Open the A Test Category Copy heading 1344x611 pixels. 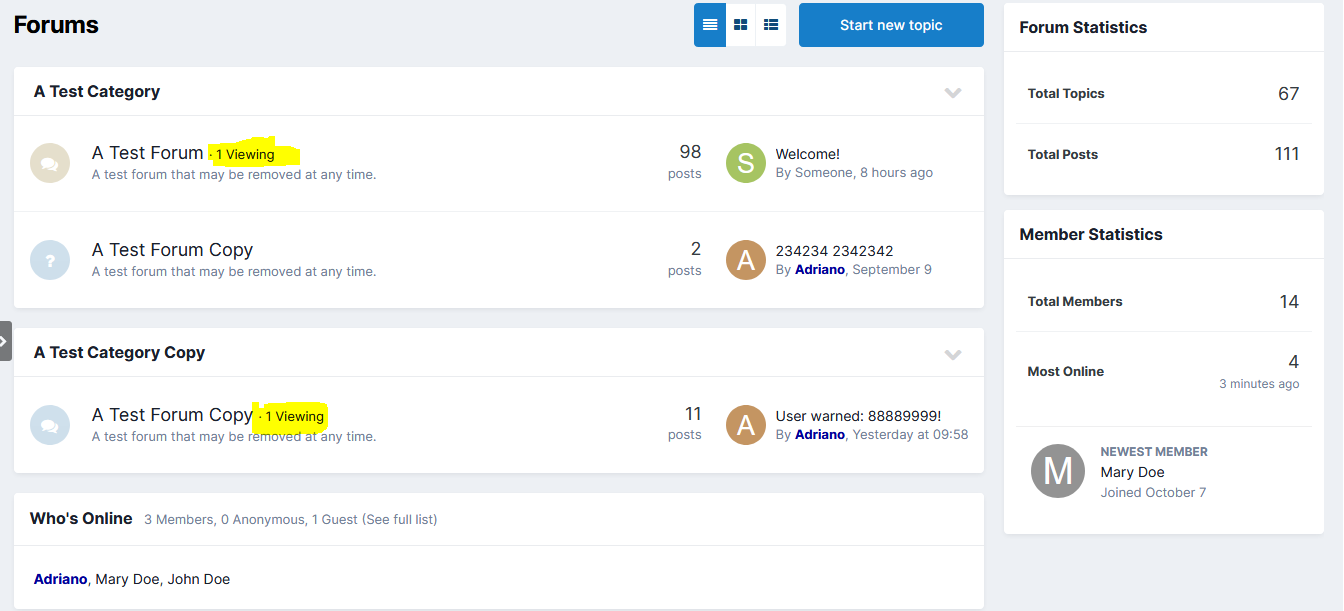click(119, 352)
